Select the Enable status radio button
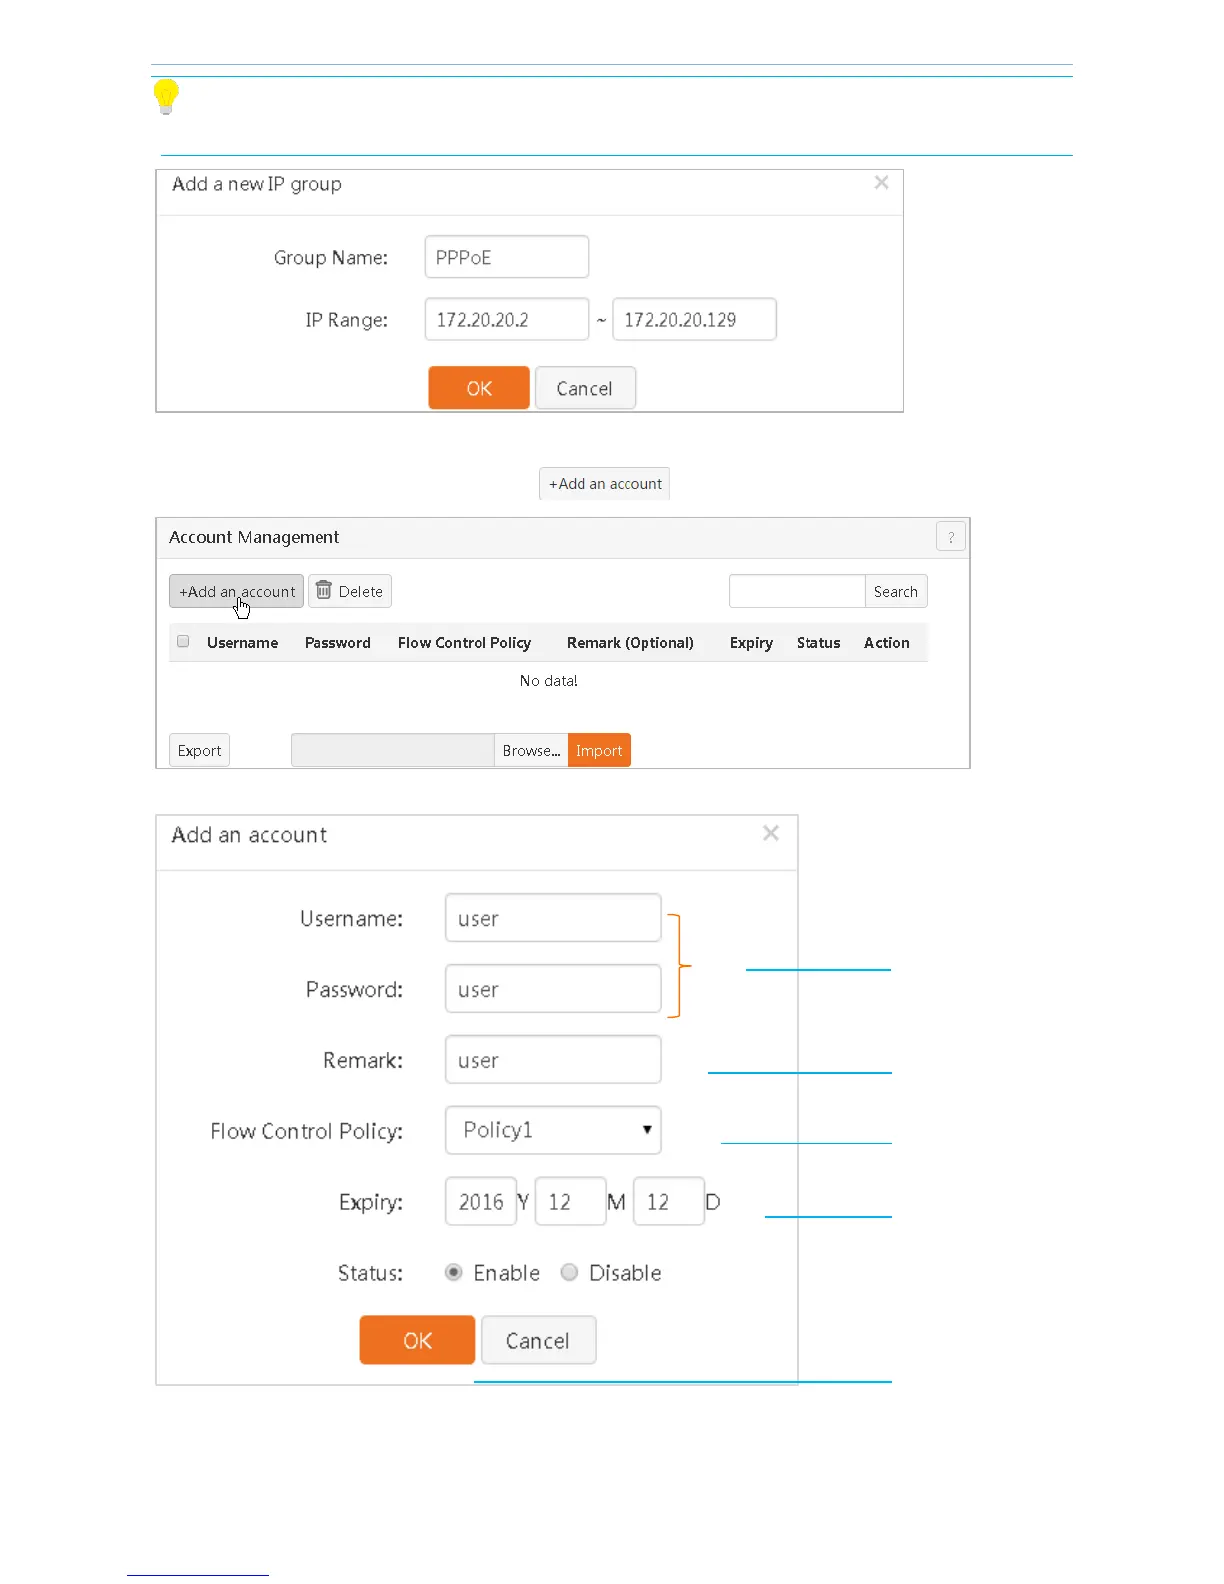 (454, 1273)
